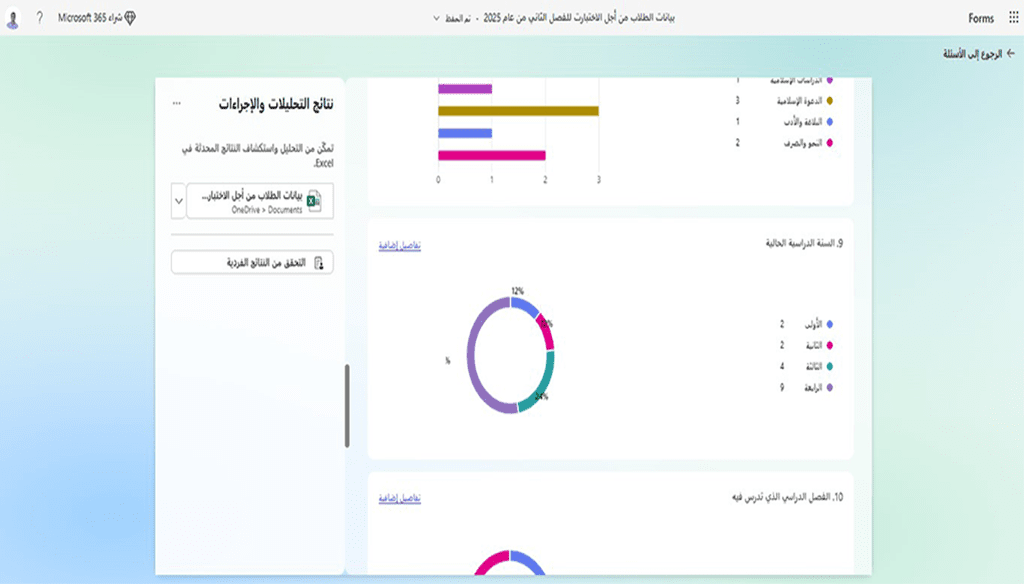Click the النحو والصرف legend label
The width and height of the screenshot is (1024, 584).
click(x=803, y=143)
